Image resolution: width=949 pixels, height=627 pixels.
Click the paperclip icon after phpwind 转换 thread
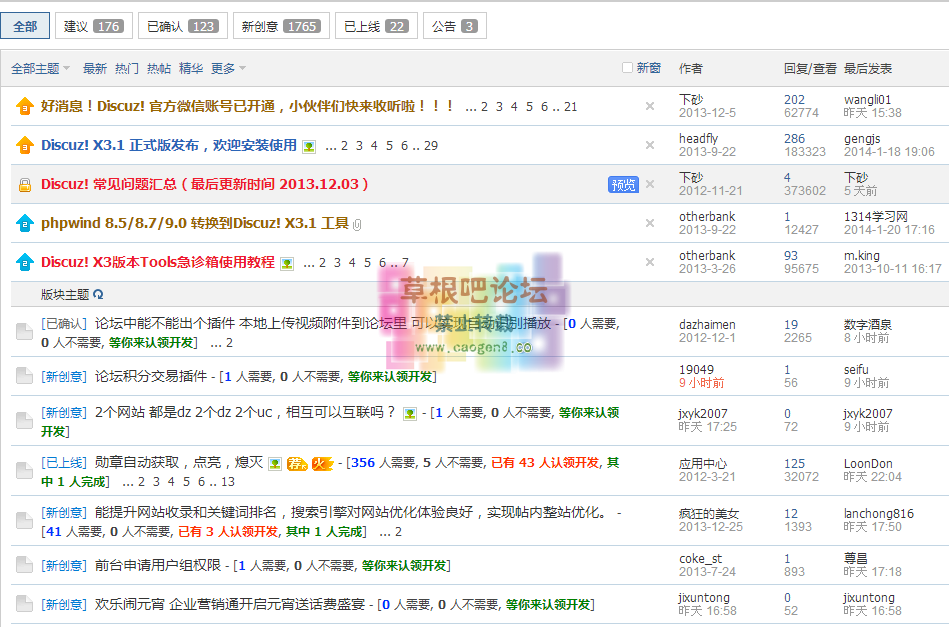click(357, 224)
